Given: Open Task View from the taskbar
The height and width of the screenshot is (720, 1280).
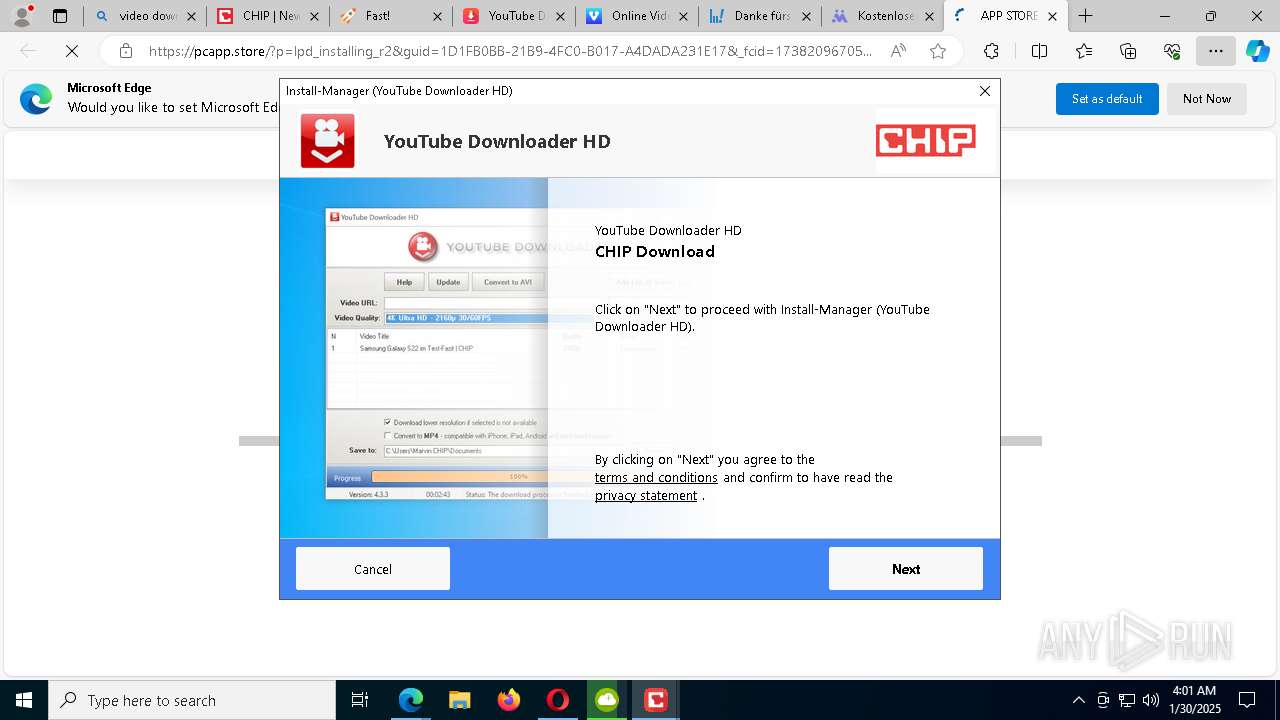Looking at the screenshot, I should point(360,700).
